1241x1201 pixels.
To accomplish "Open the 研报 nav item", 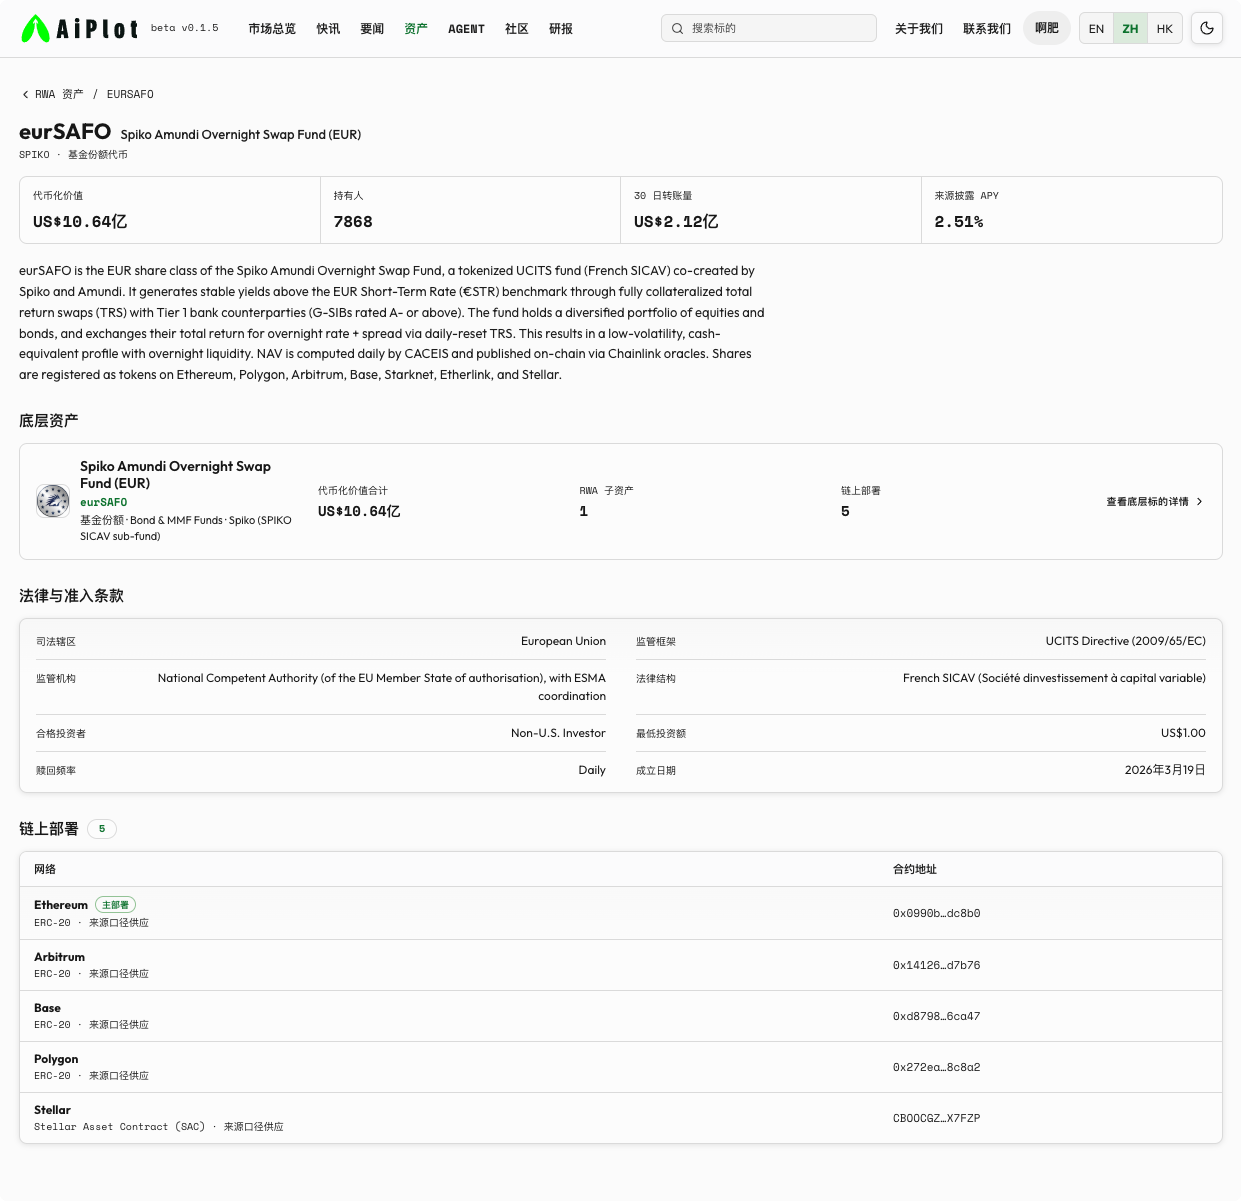I will point(561,29).
